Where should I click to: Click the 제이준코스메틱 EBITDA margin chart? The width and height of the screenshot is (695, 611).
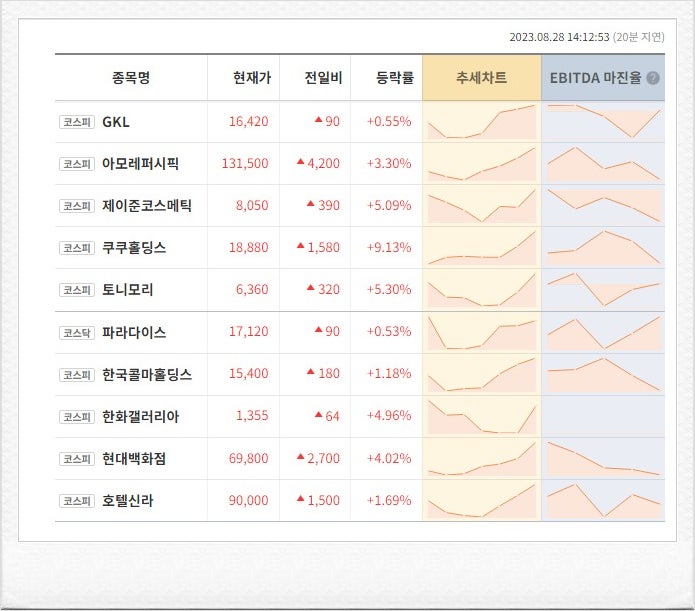pyautogui.click(x=604, y=206)
